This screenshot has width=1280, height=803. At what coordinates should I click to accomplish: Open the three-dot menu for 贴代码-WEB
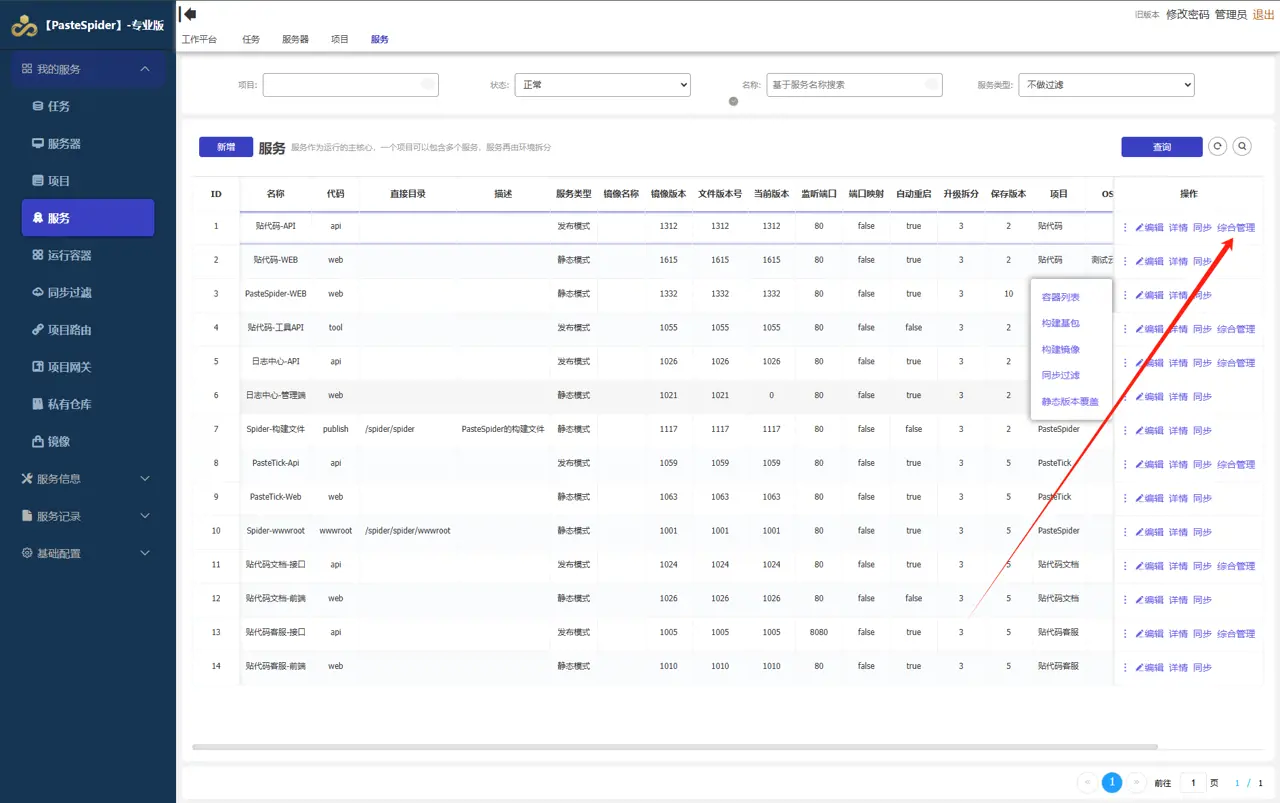(x=1125, y=261)
